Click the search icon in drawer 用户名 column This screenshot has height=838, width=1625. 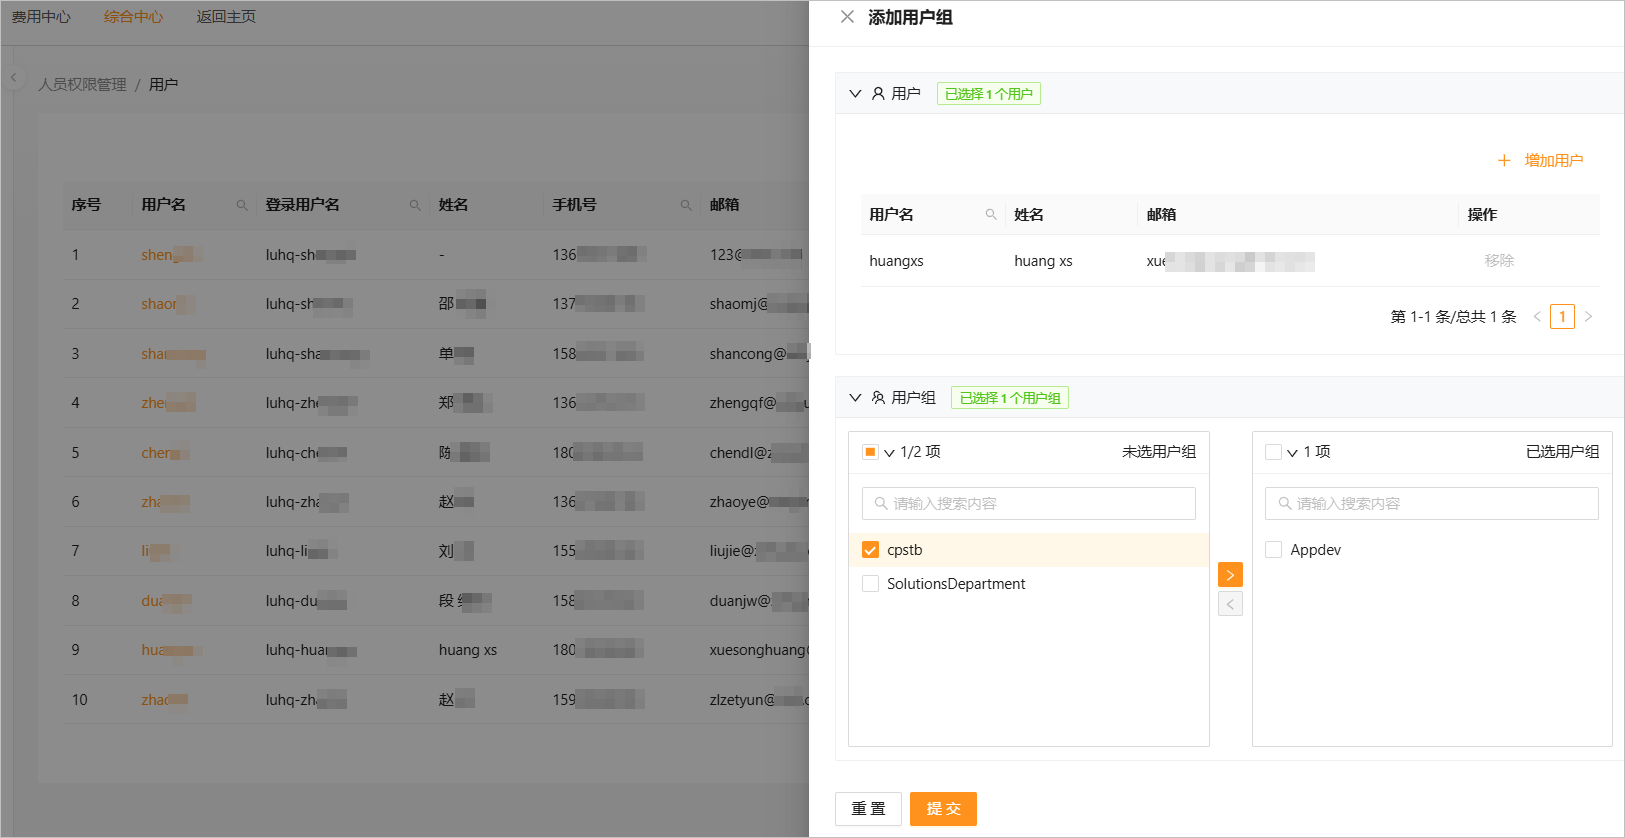pyautogui.click(x=990, y=214)
